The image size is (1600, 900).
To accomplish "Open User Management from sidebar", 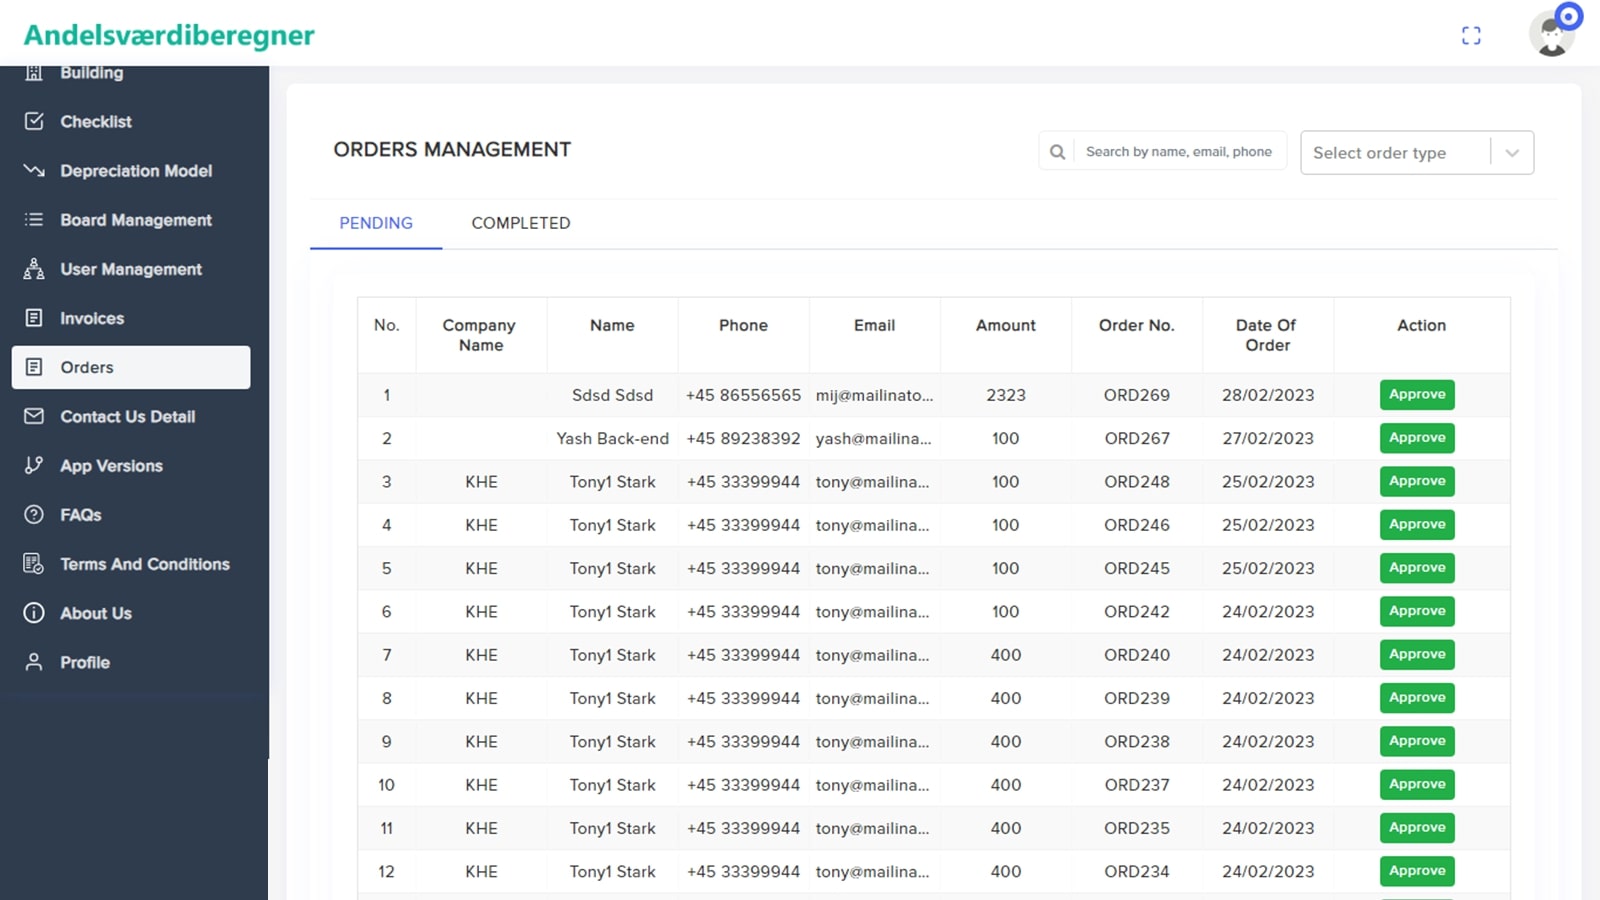I will (x=130, y=269).
